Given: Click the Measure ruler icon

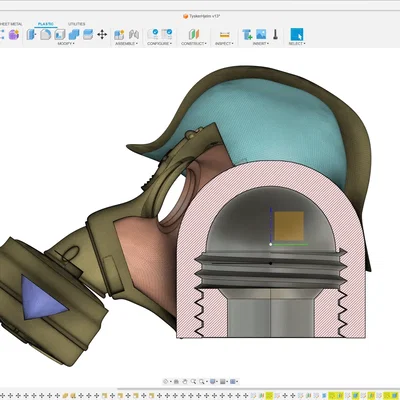Looking at the screenshot, I should pyautogui.click(x=224, y=34).
